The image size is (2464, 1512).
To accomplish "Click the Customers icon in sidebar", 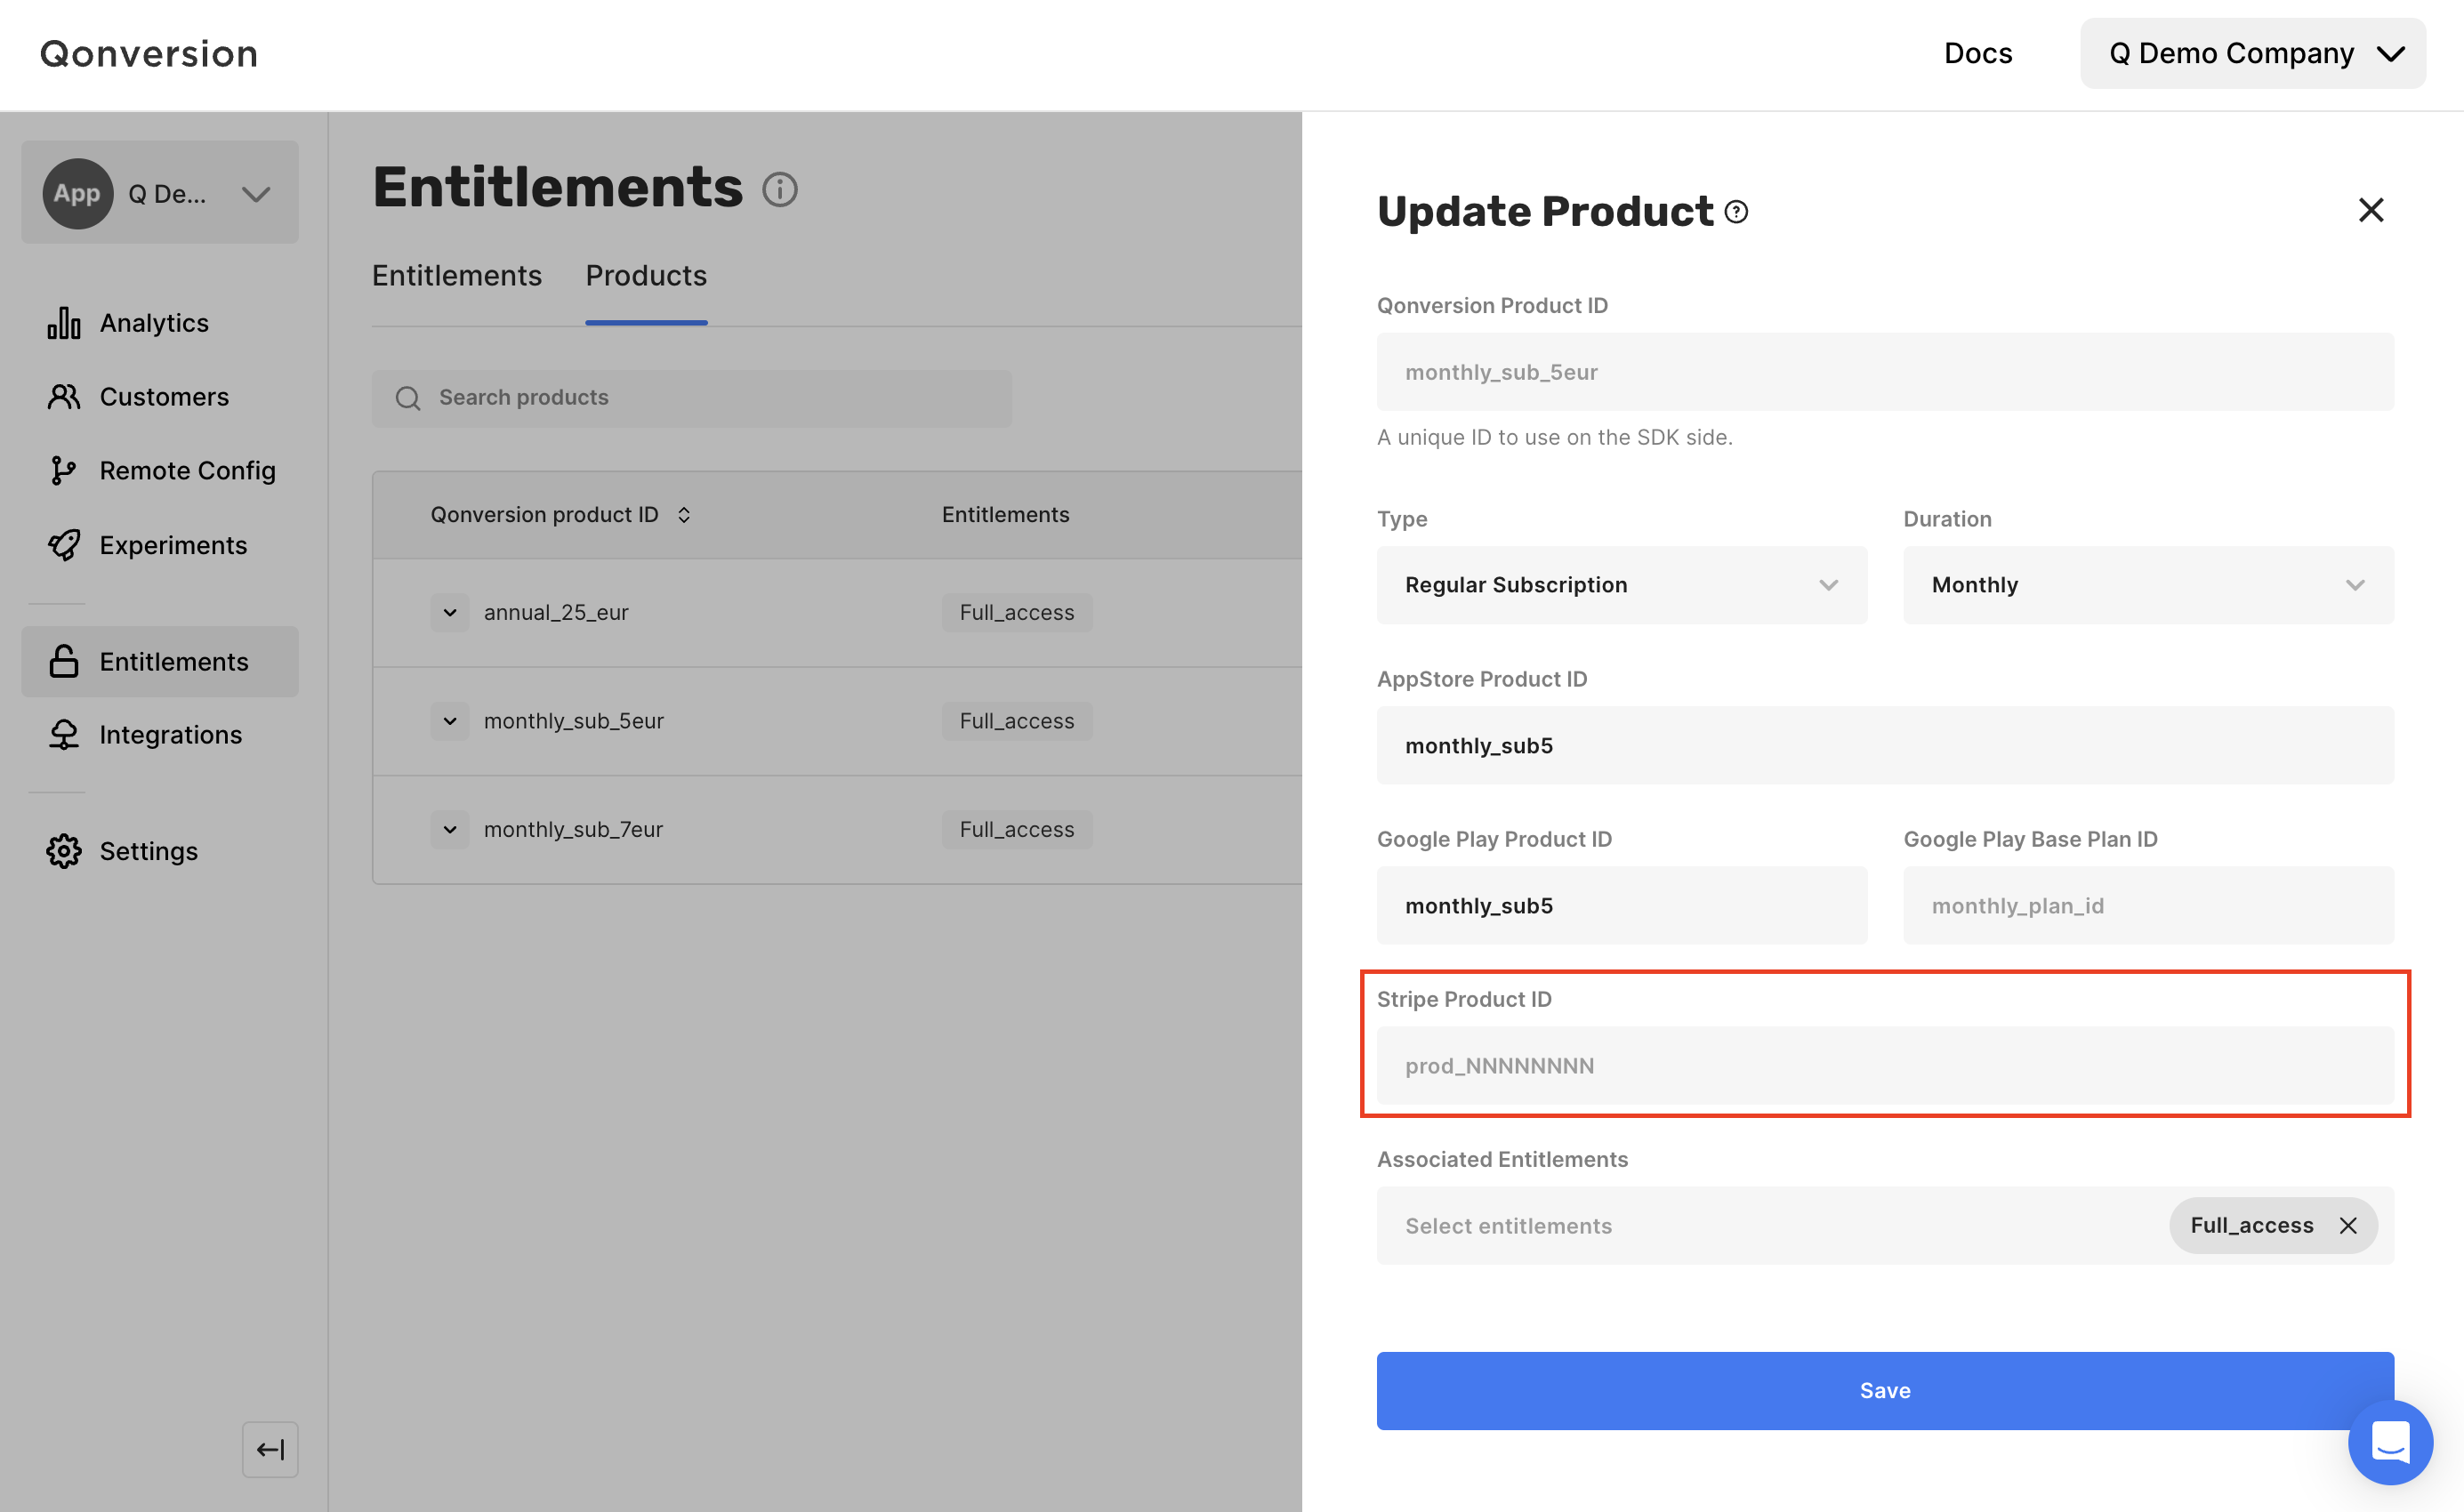I will (63, 396).
